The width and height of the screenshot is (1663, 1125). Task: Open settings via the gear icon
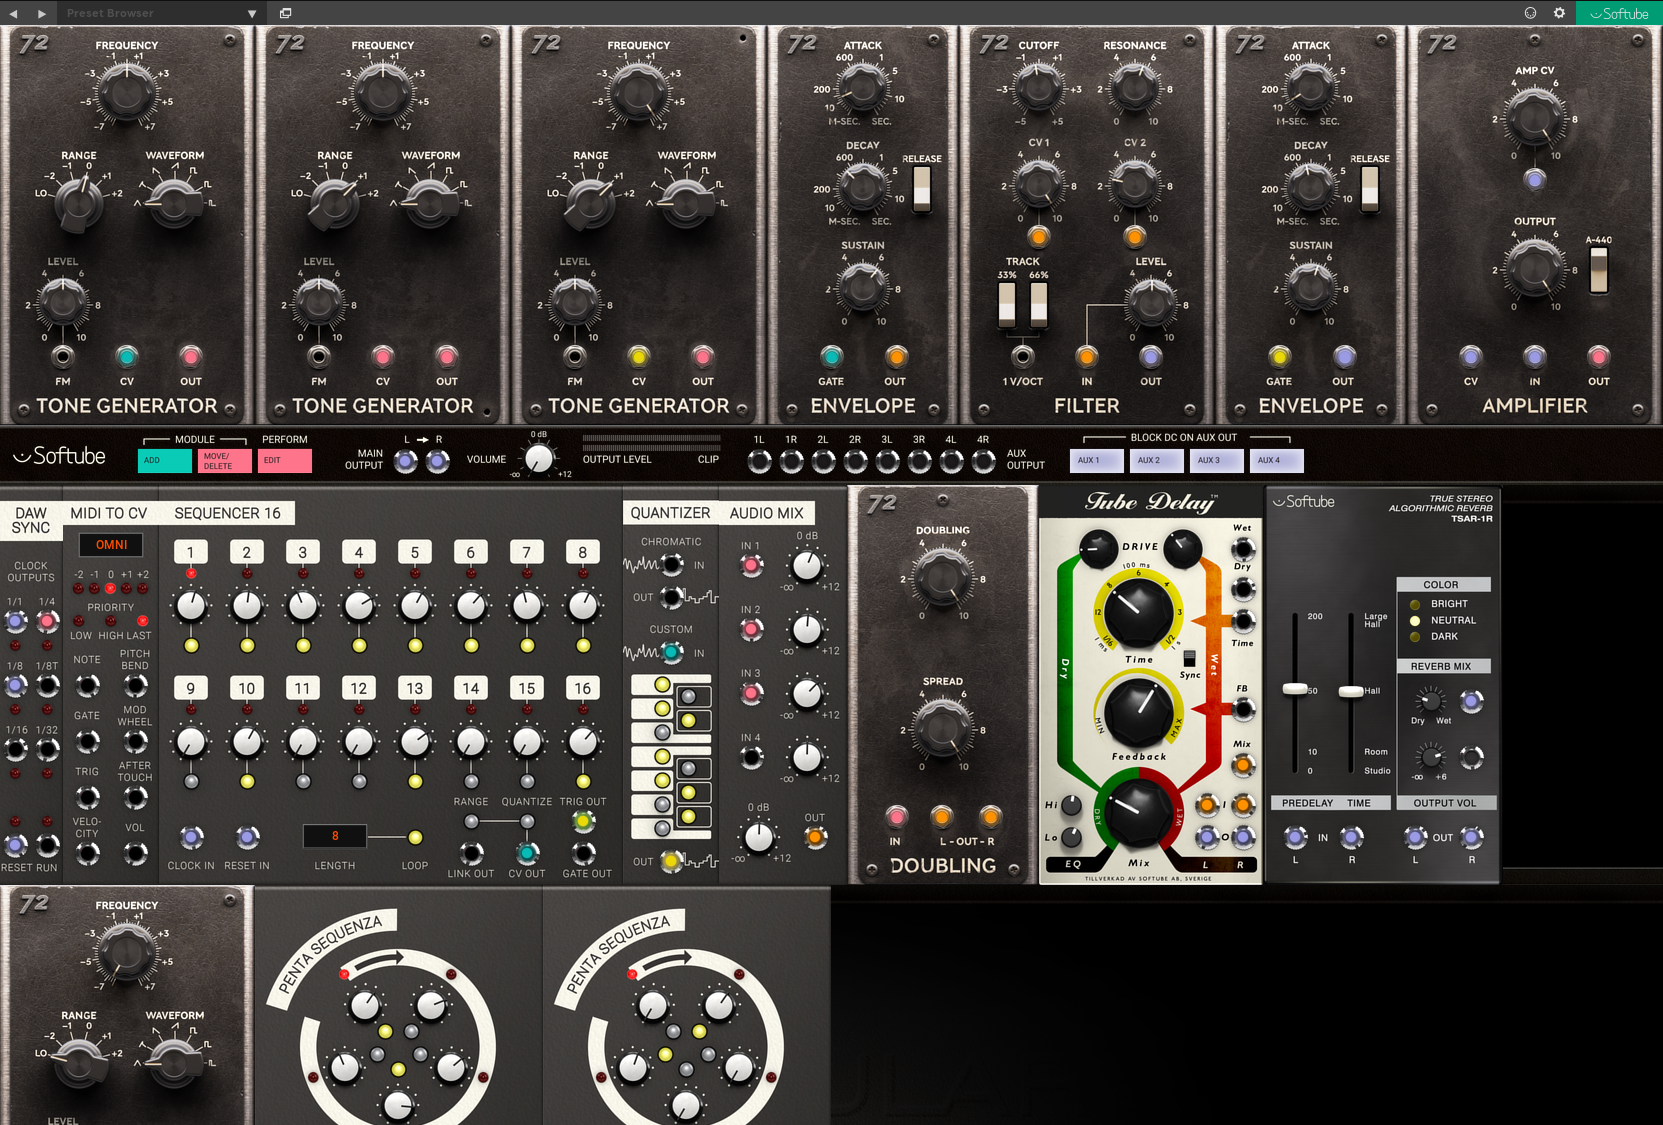(1558, 13)
